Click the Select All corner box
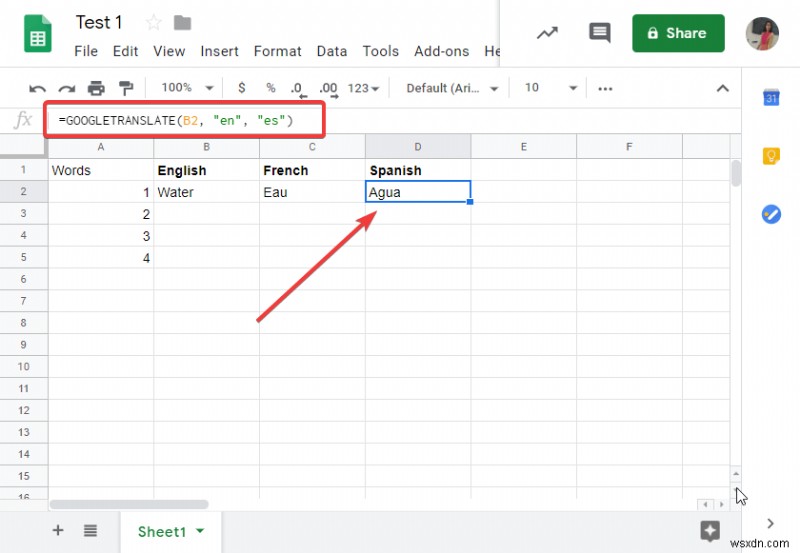Screen dimensions: 800x553 23,147
